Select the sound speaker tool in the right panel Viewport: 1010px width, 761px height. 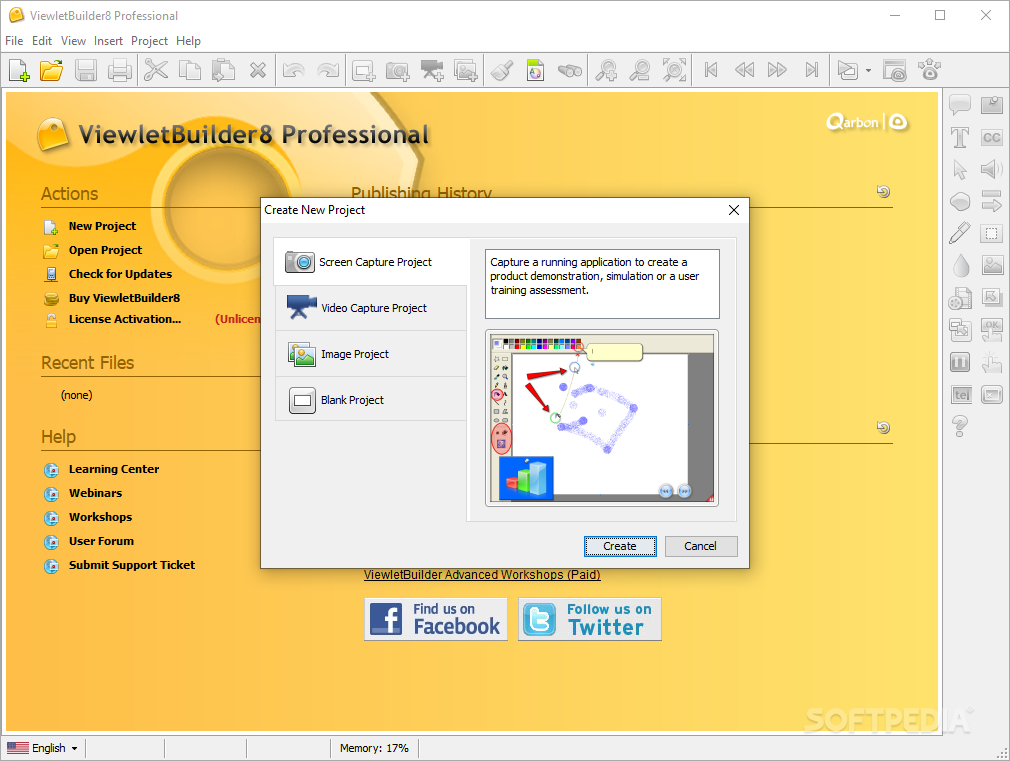(x=992, y=169)
